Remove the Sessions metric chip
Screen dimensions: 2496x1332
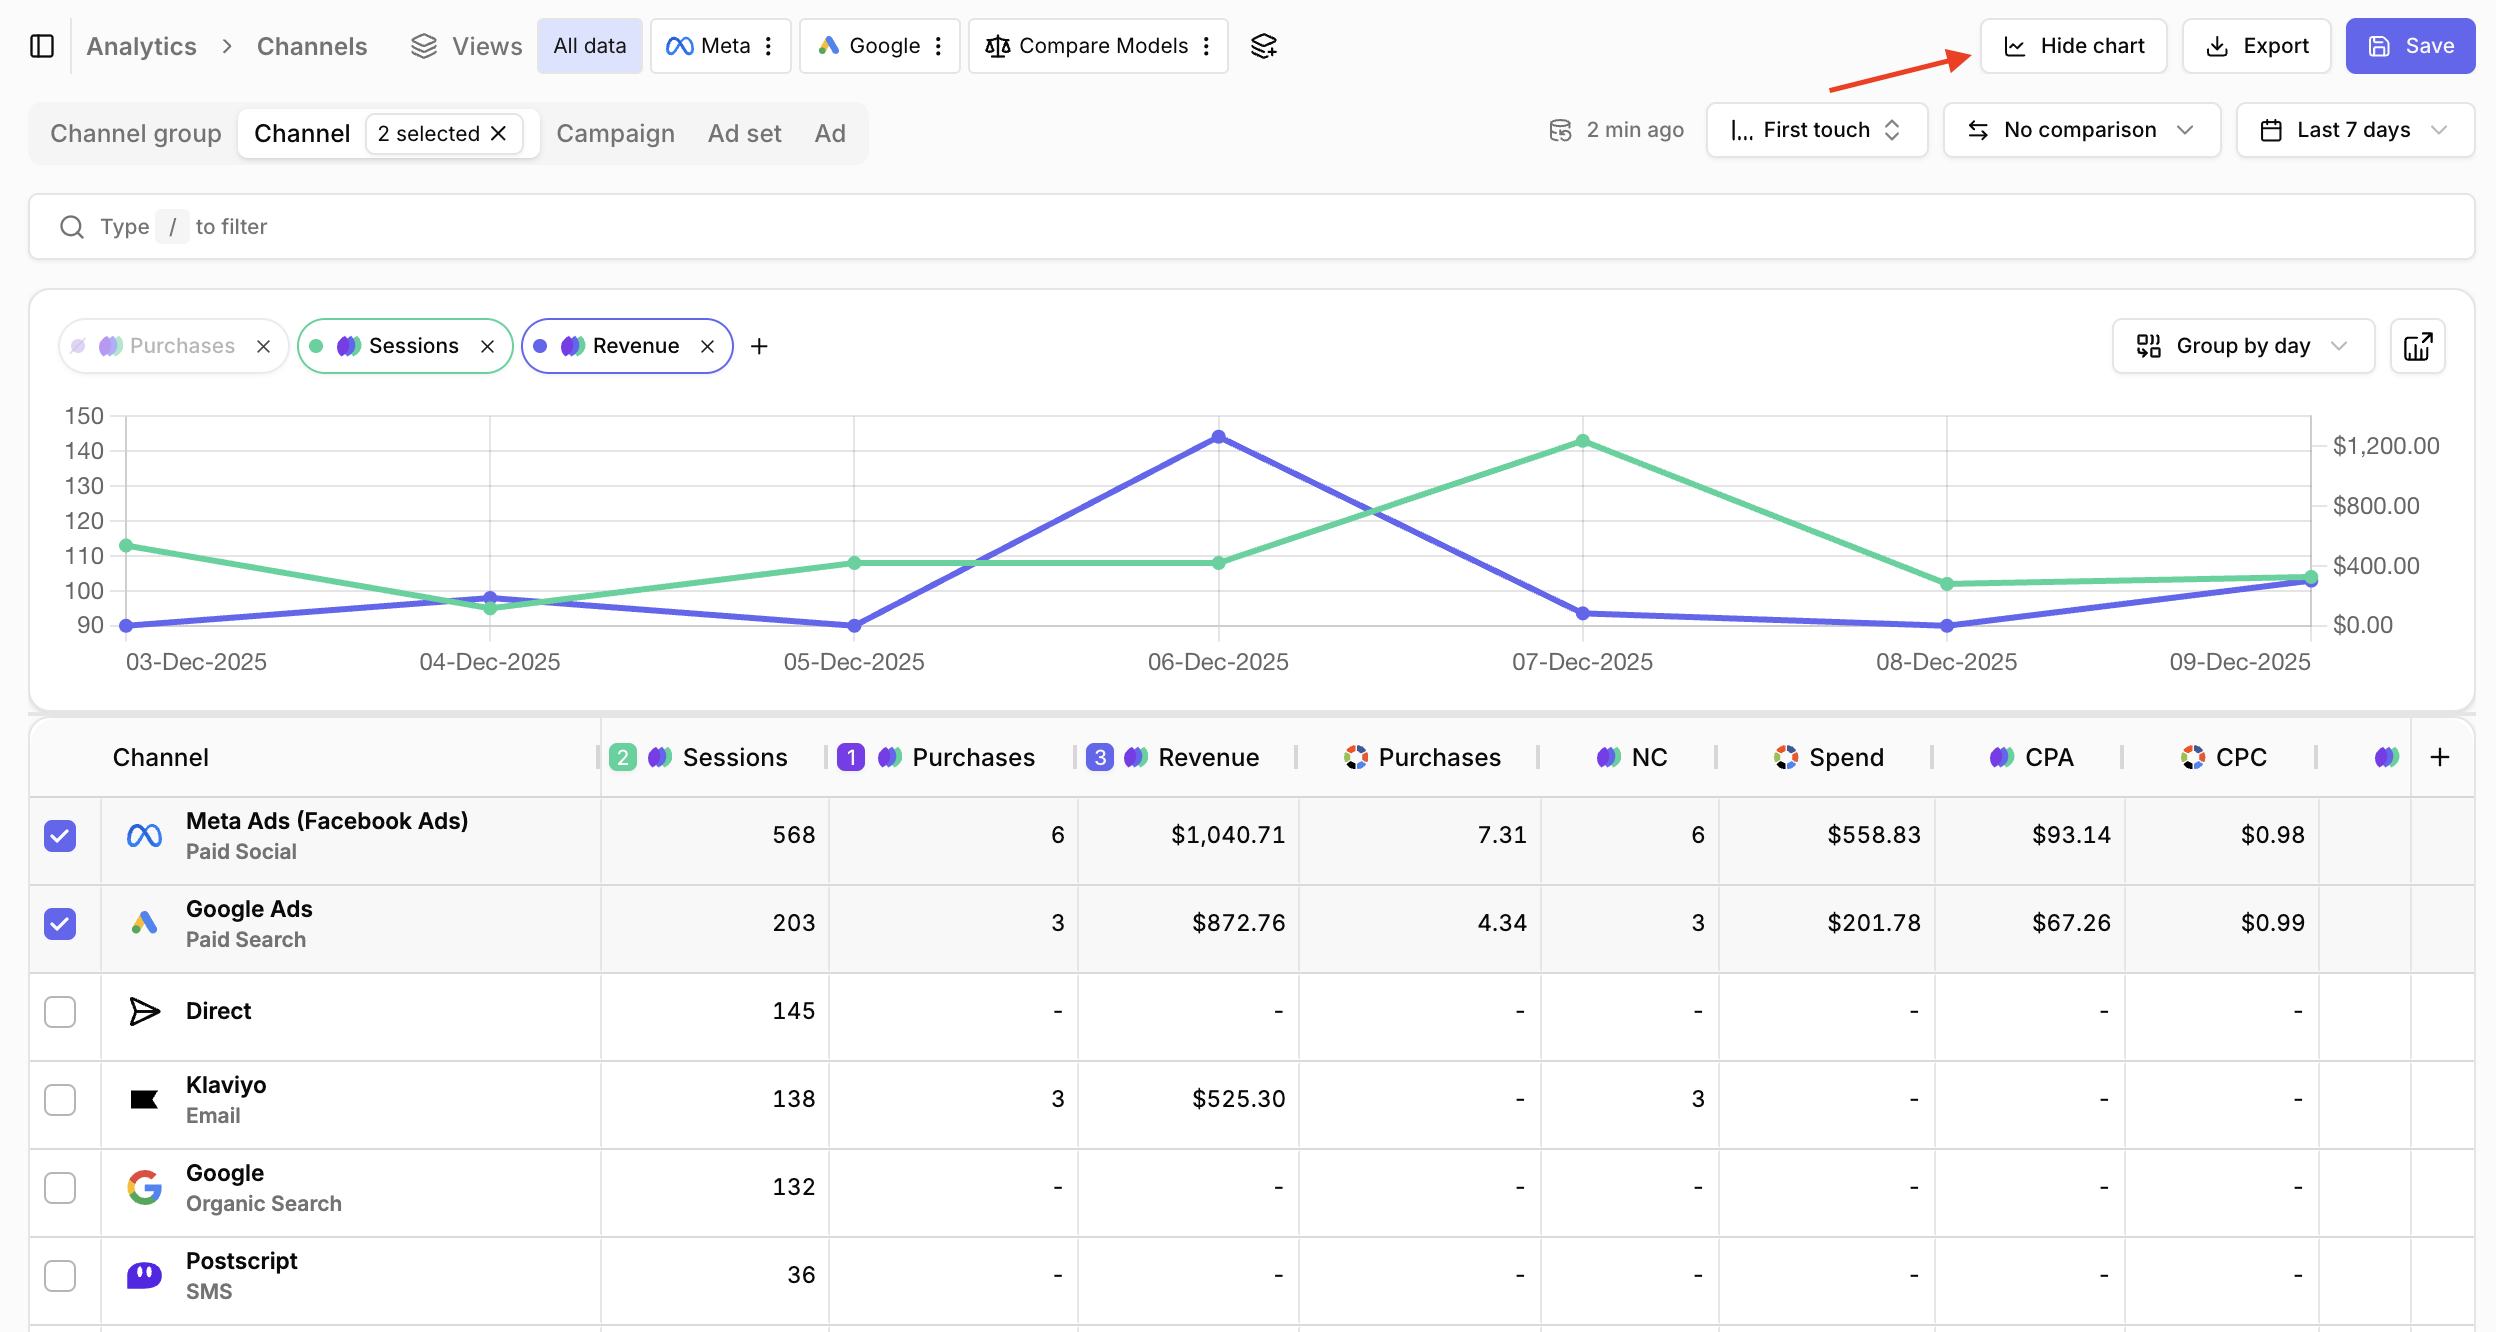[x=488, y=346]
